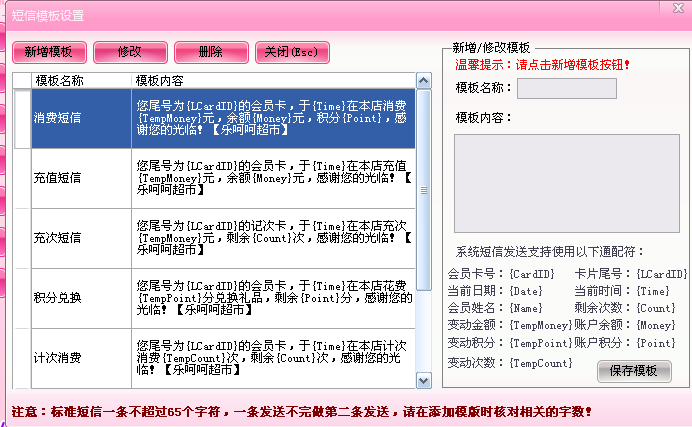Save template with 保存模板 button
This screenshot has height=427, width=692.
[x=634, y=371]
